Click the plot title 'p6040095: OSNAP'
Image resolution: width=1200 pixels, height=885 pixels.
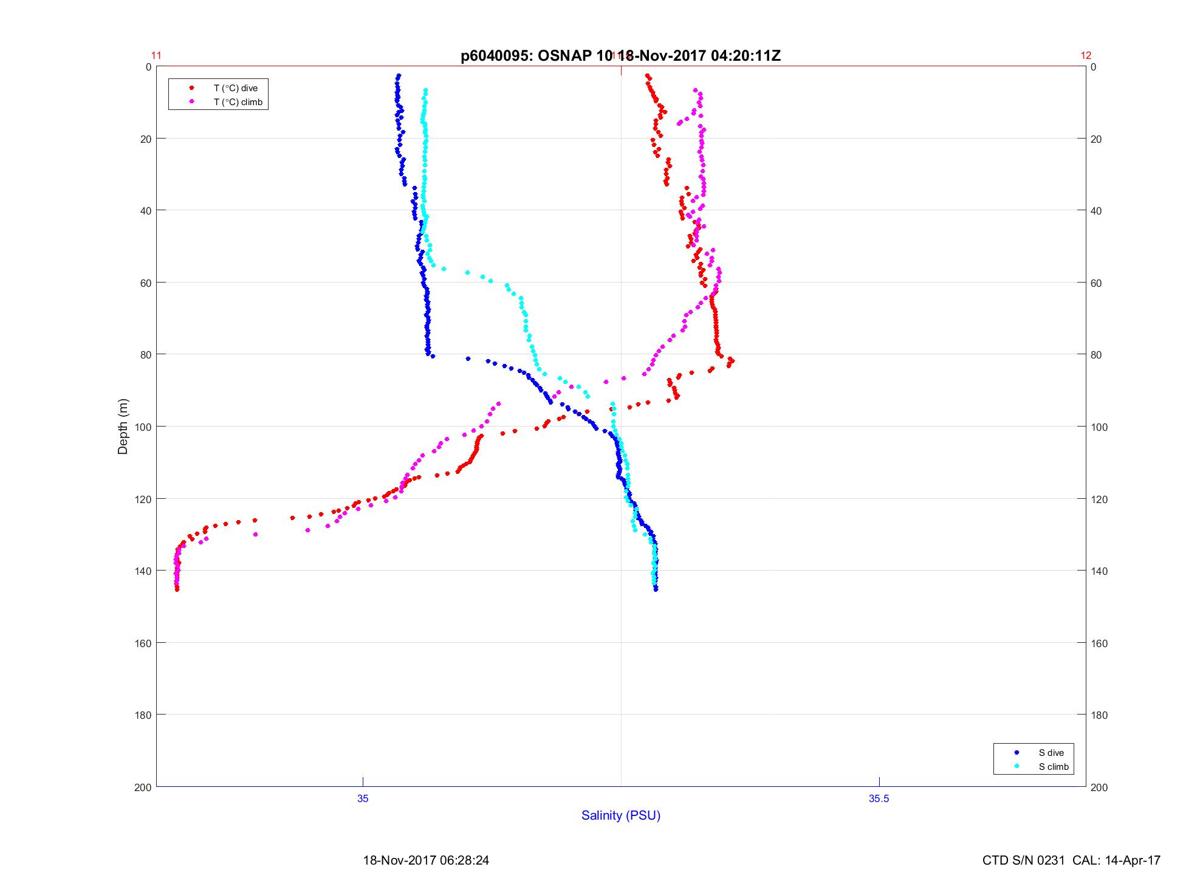(x=527, y=56)
